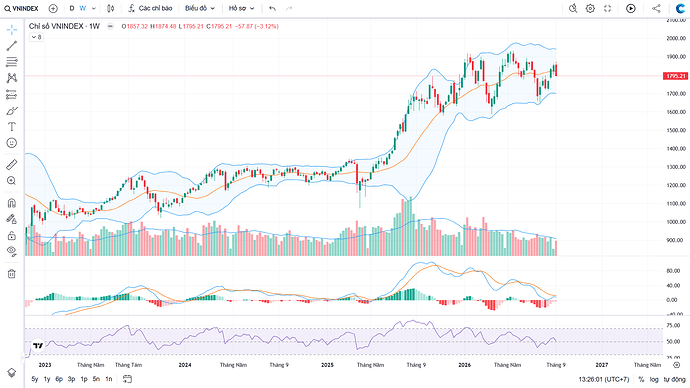Start bar replay with the play icon
690x388 pixels.
pyautogui.click(x=631, y=8)
